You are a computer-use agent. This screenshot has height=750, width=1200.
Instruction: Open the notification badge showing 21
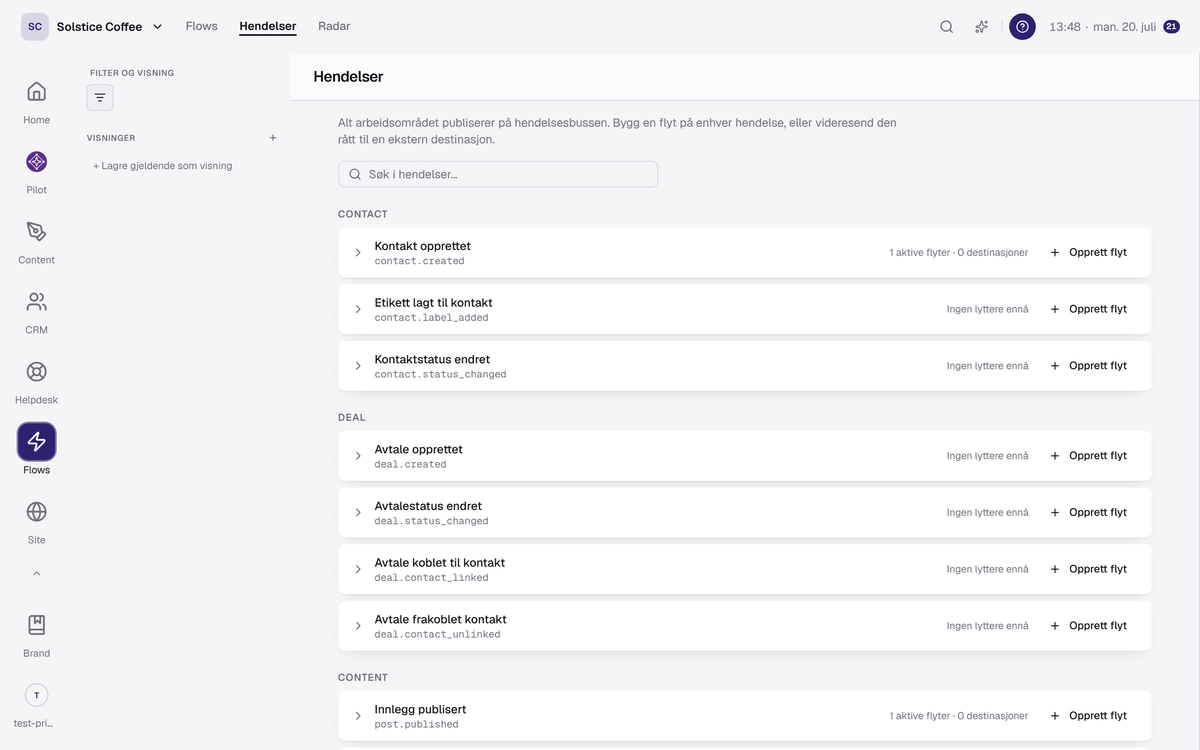coord(1171,27)
